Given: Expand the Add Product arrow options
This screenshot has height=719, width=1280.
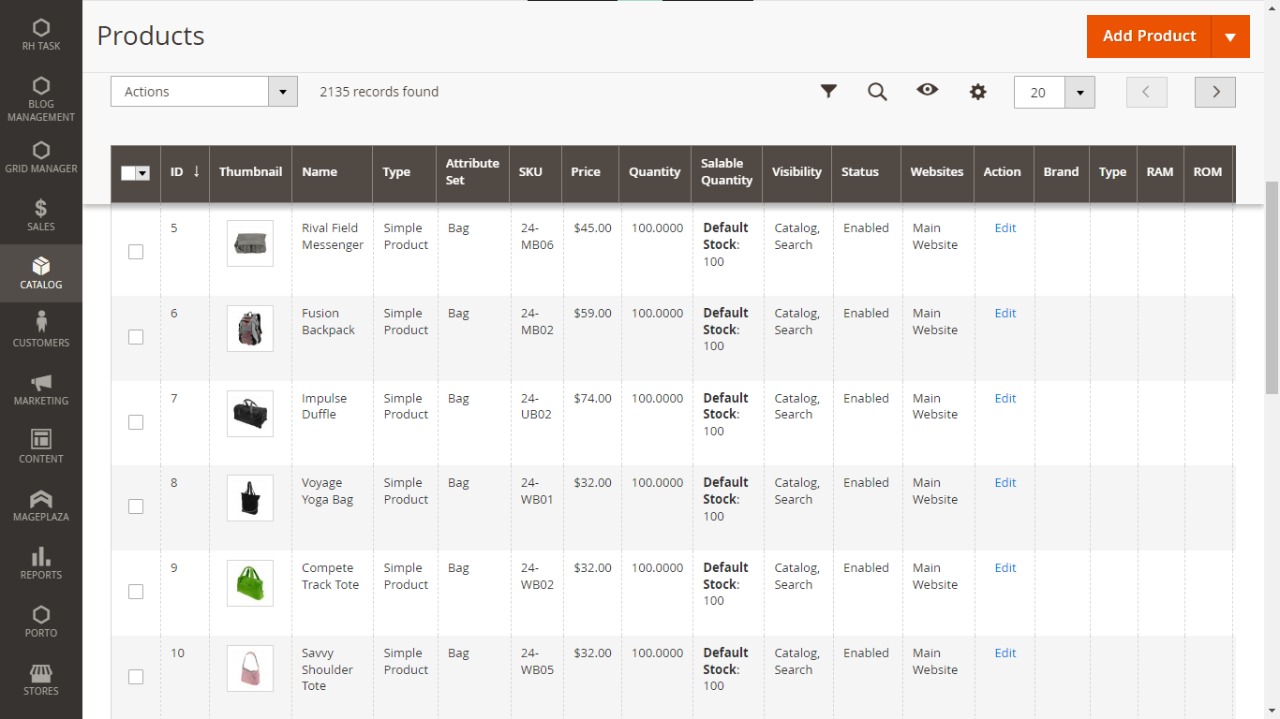Looking at the screenshot, I should pyautogui.click(x=1230, y=37).
